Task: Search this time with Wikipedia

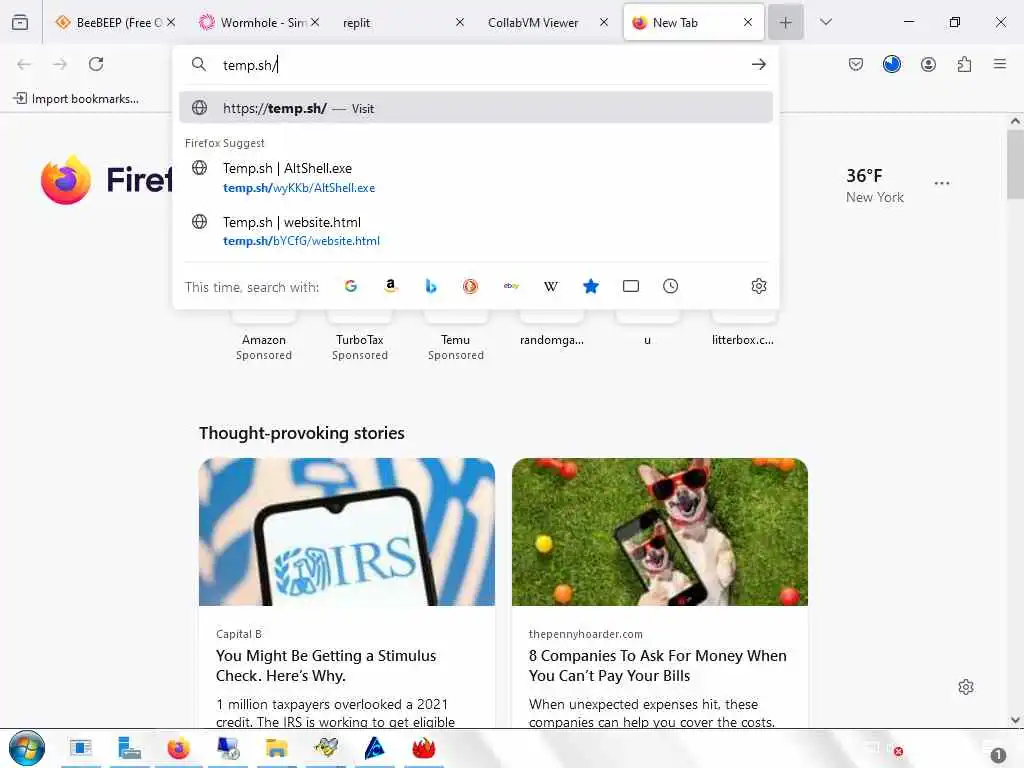Action: 551,286
